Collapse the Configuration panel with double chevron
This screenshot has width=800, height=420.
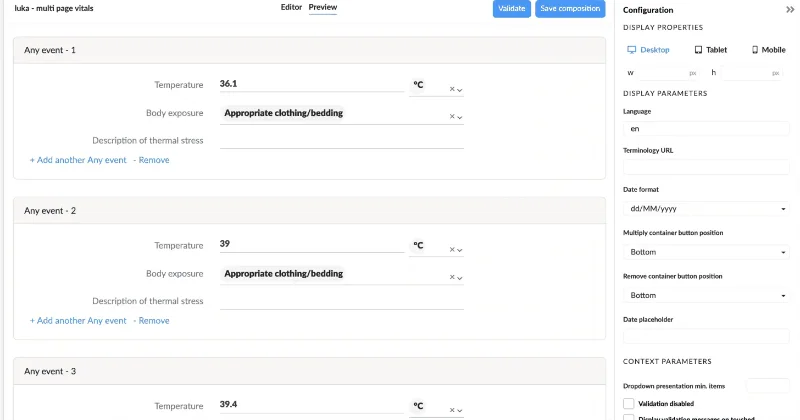(790, 10)
